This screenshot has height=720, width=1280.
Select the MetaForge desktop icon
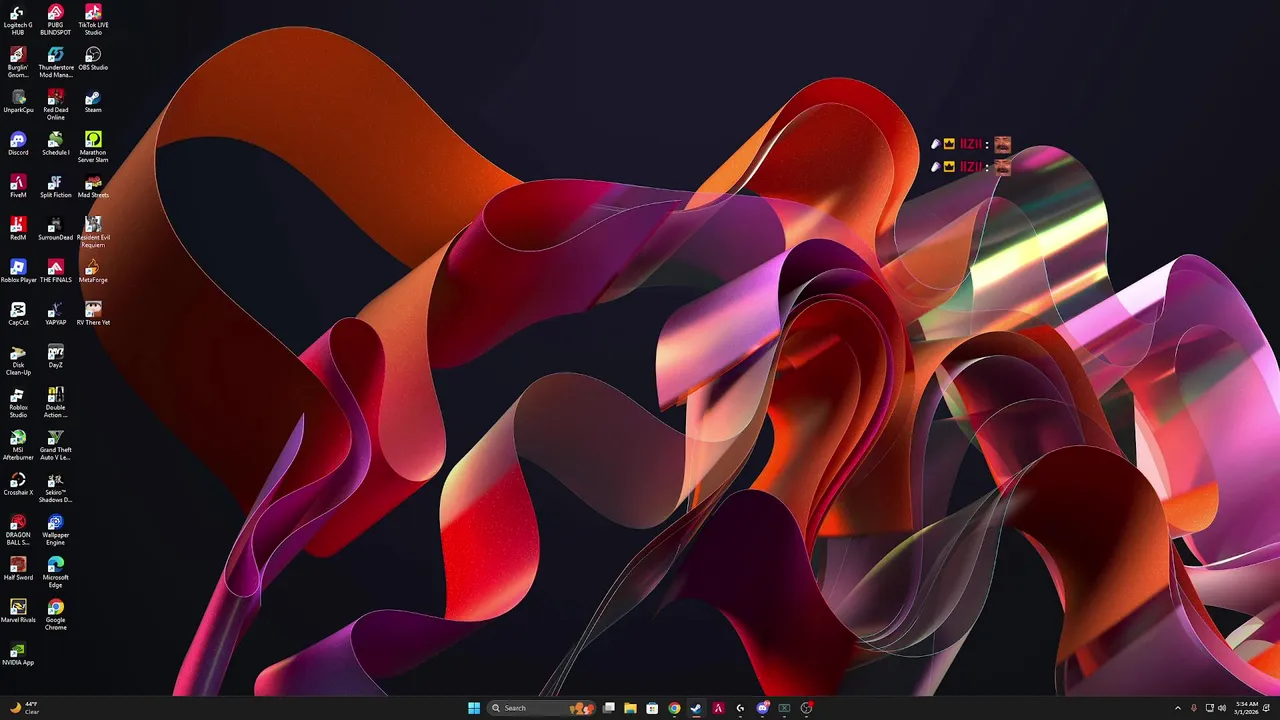click(x=93, y=272)
